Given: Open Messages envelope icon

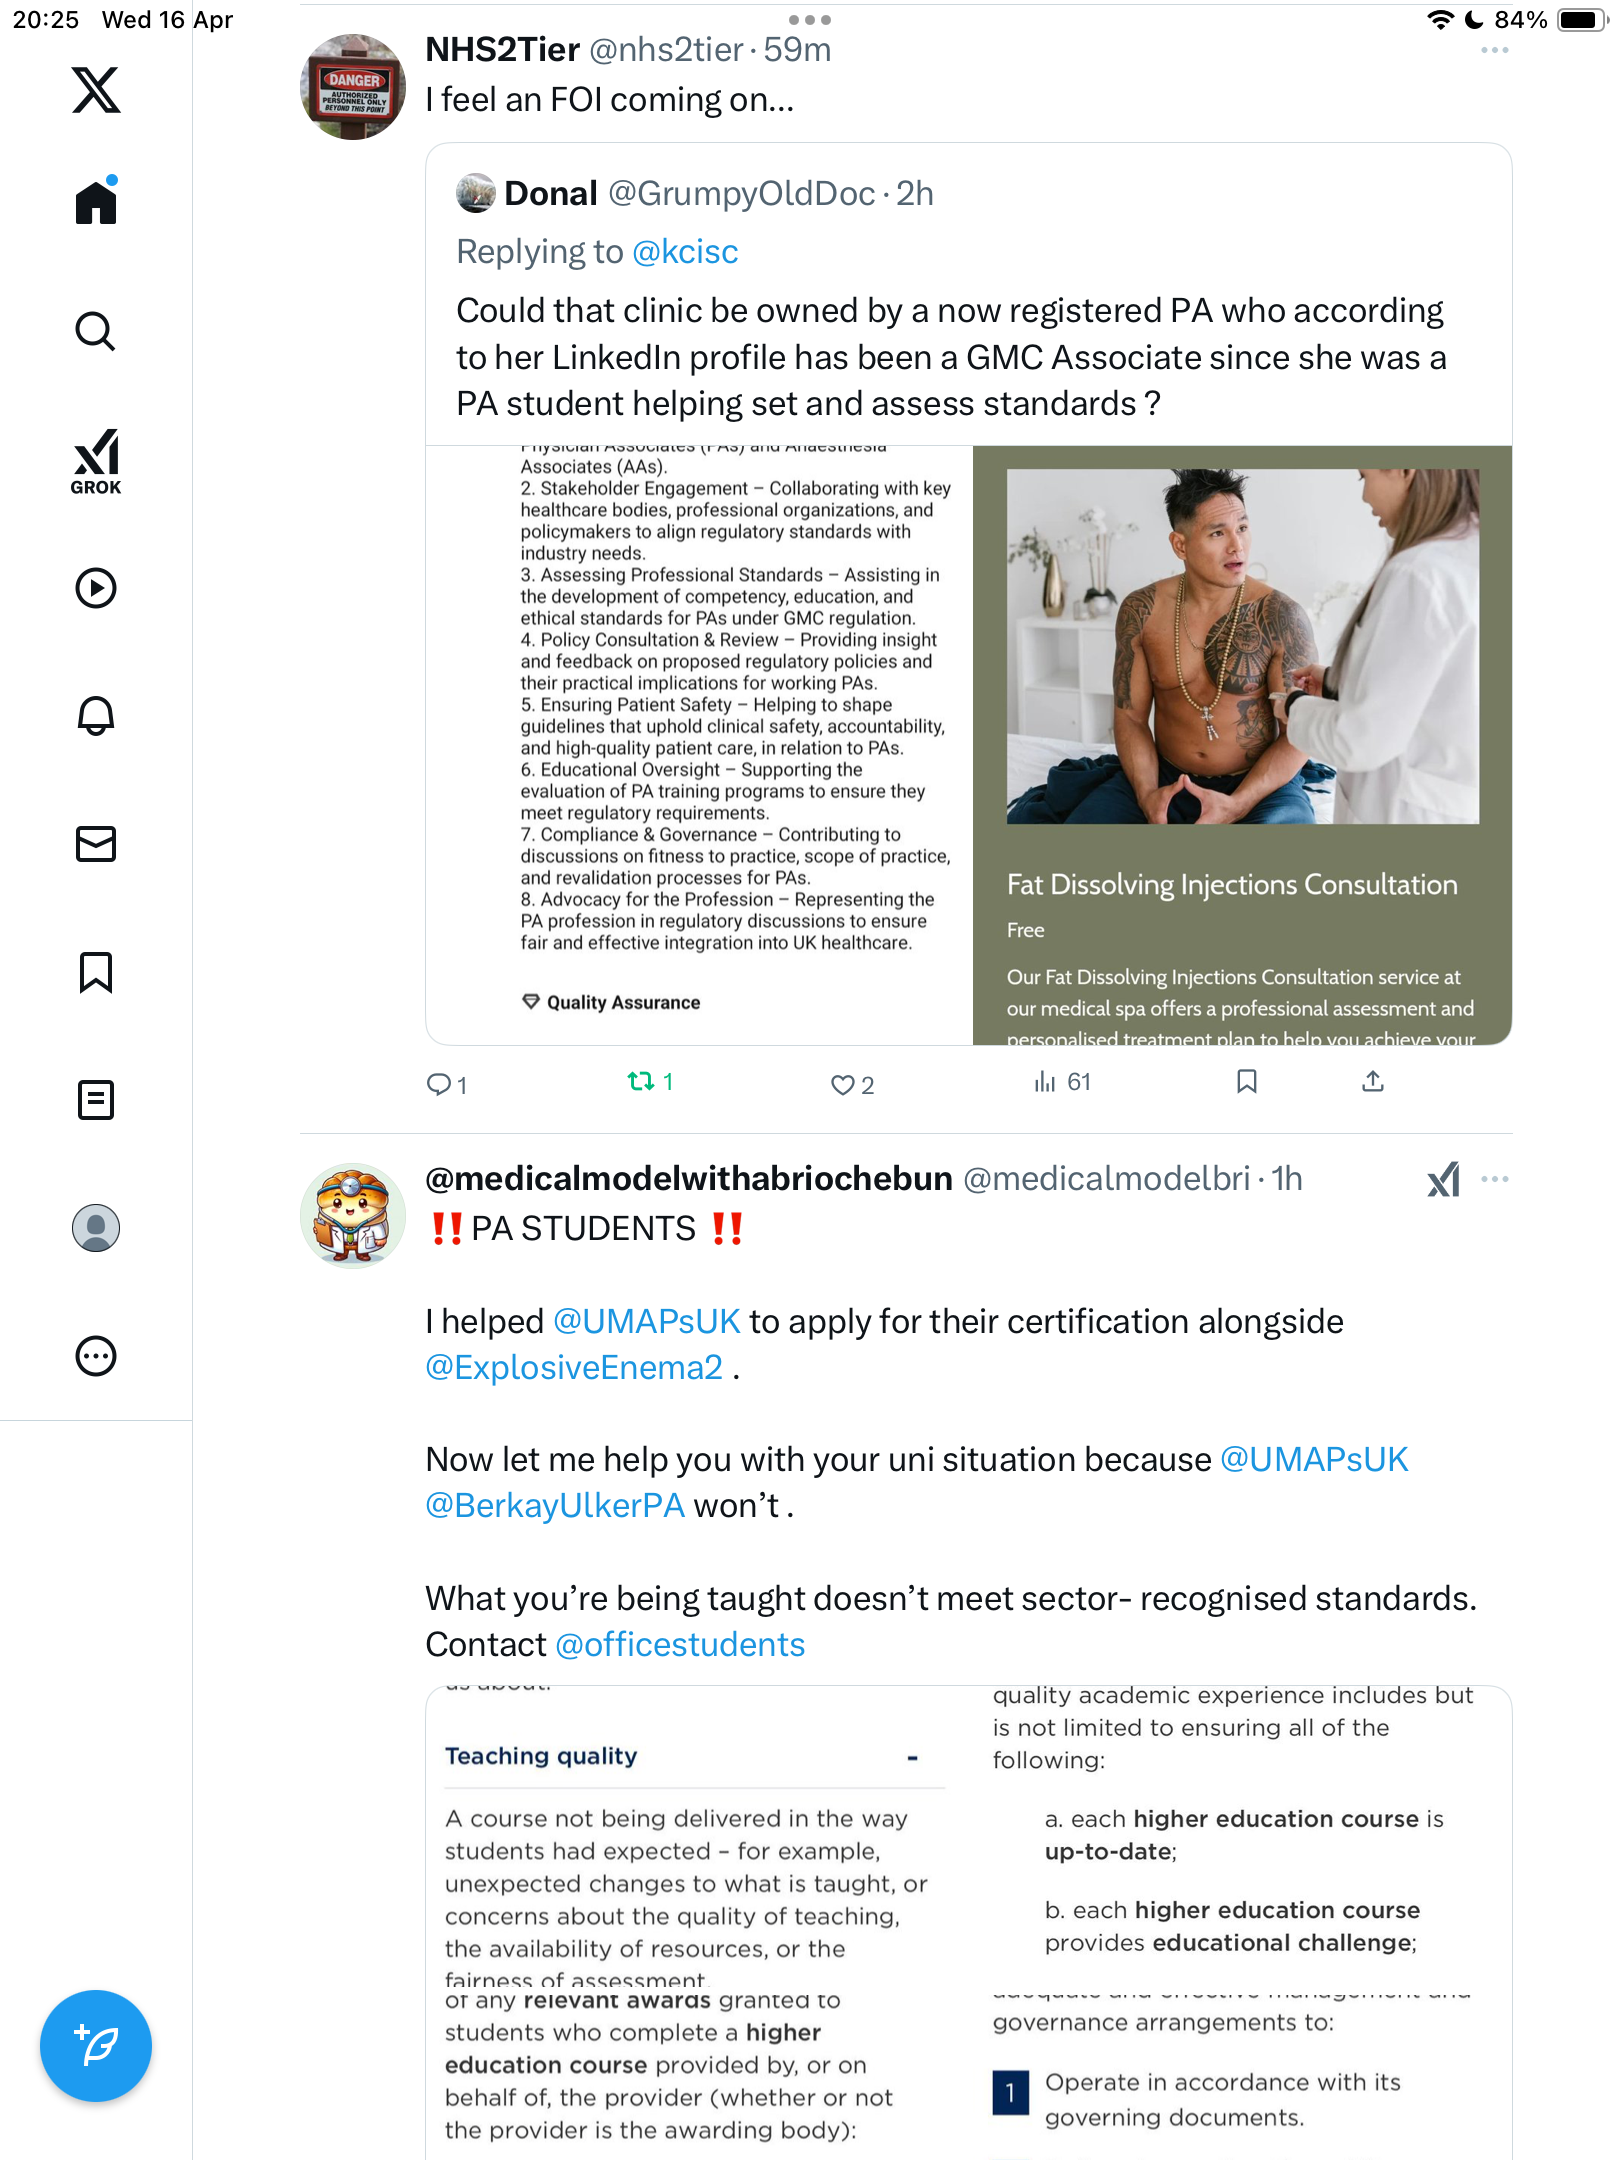Looking at the screenshot, I should click(x=96, y=844).
